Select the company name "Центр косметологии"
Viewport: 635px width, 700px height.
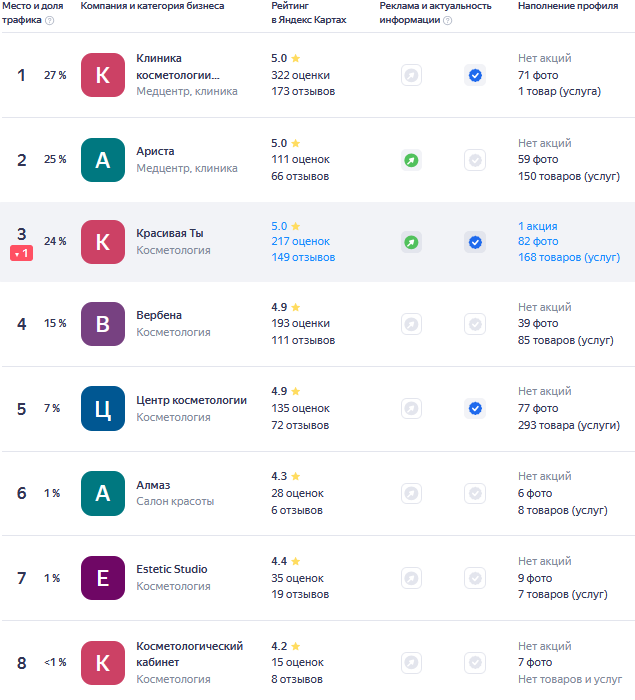click(192, 400)
